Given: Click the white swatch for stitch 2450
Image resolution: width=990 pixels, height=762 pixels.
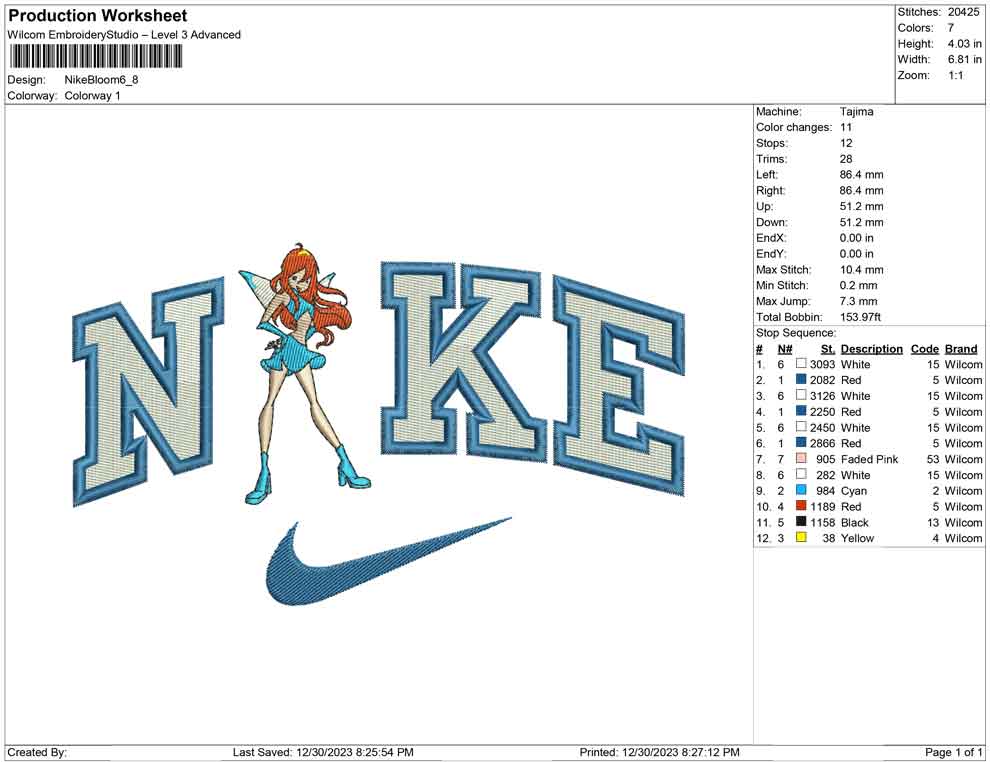Looking at the screenshot, I should (801, 427).
